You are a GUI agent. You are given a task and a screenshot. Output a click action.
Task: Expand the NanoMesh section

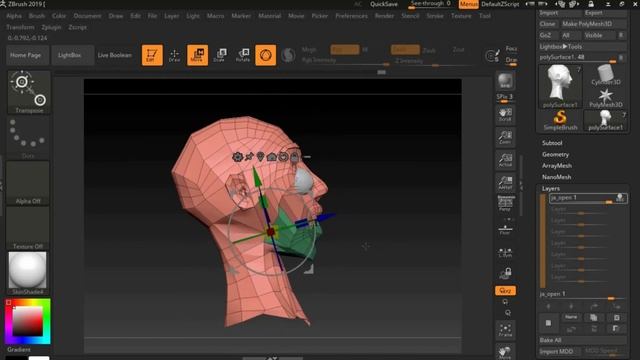coord(556,177)
